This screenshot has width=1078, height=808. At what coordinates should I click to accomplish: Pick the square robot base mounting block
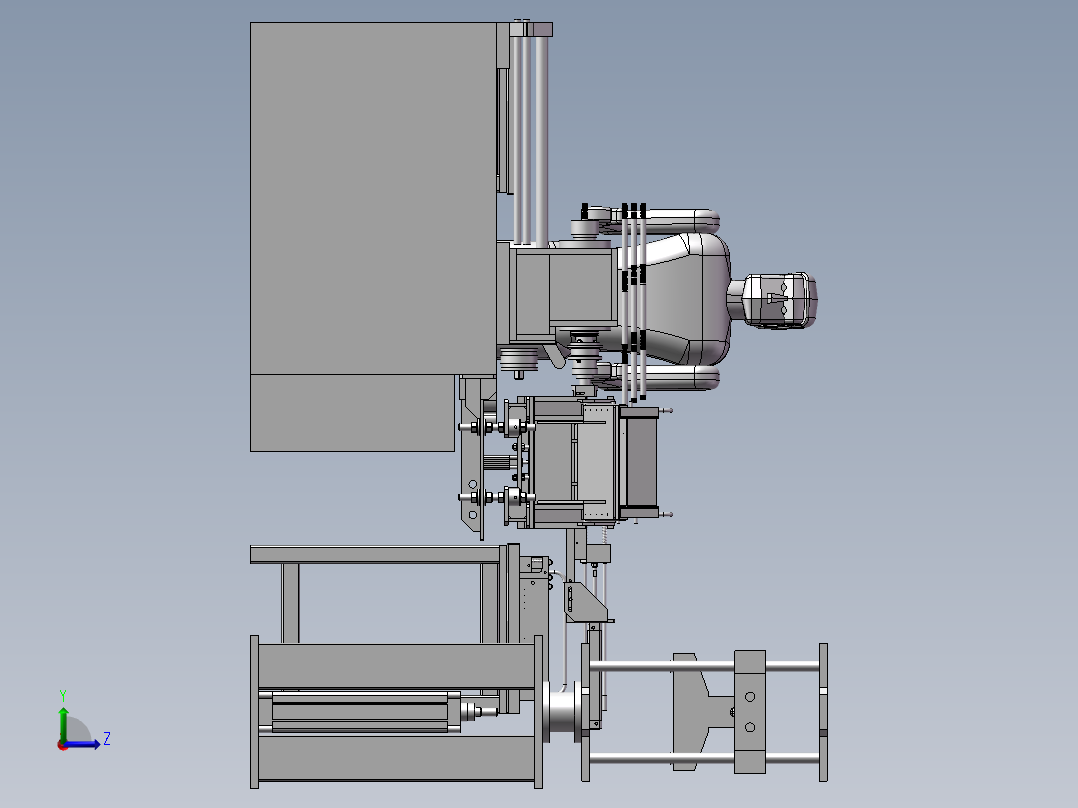coord(566,296)
